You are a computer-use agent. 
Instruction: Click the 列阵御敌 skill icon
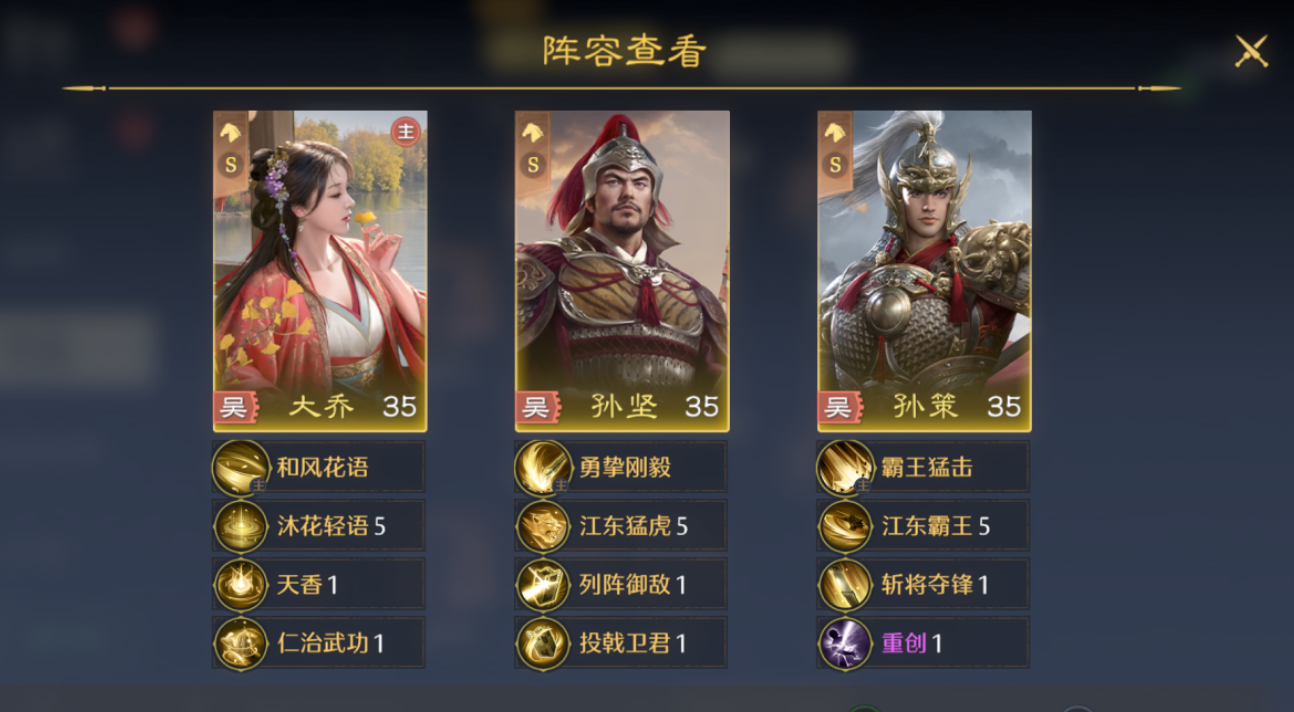[543, 585]
